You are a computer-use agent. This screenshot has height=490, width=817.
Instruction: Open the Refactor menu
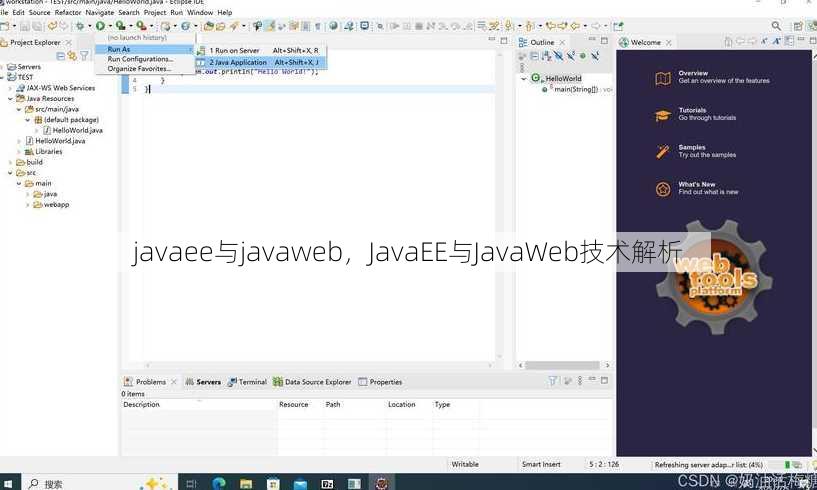coord(68,12)
